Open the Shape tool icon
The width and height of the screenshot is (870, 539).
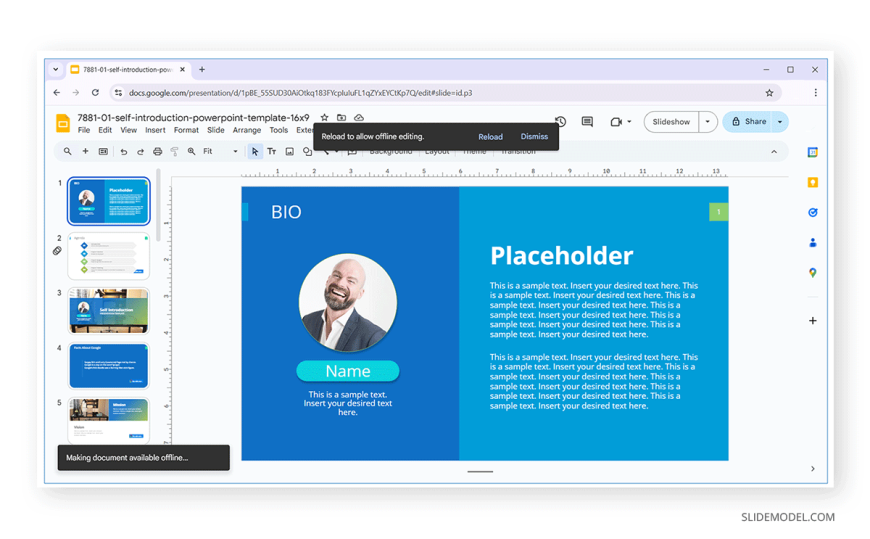coord(307,152)
